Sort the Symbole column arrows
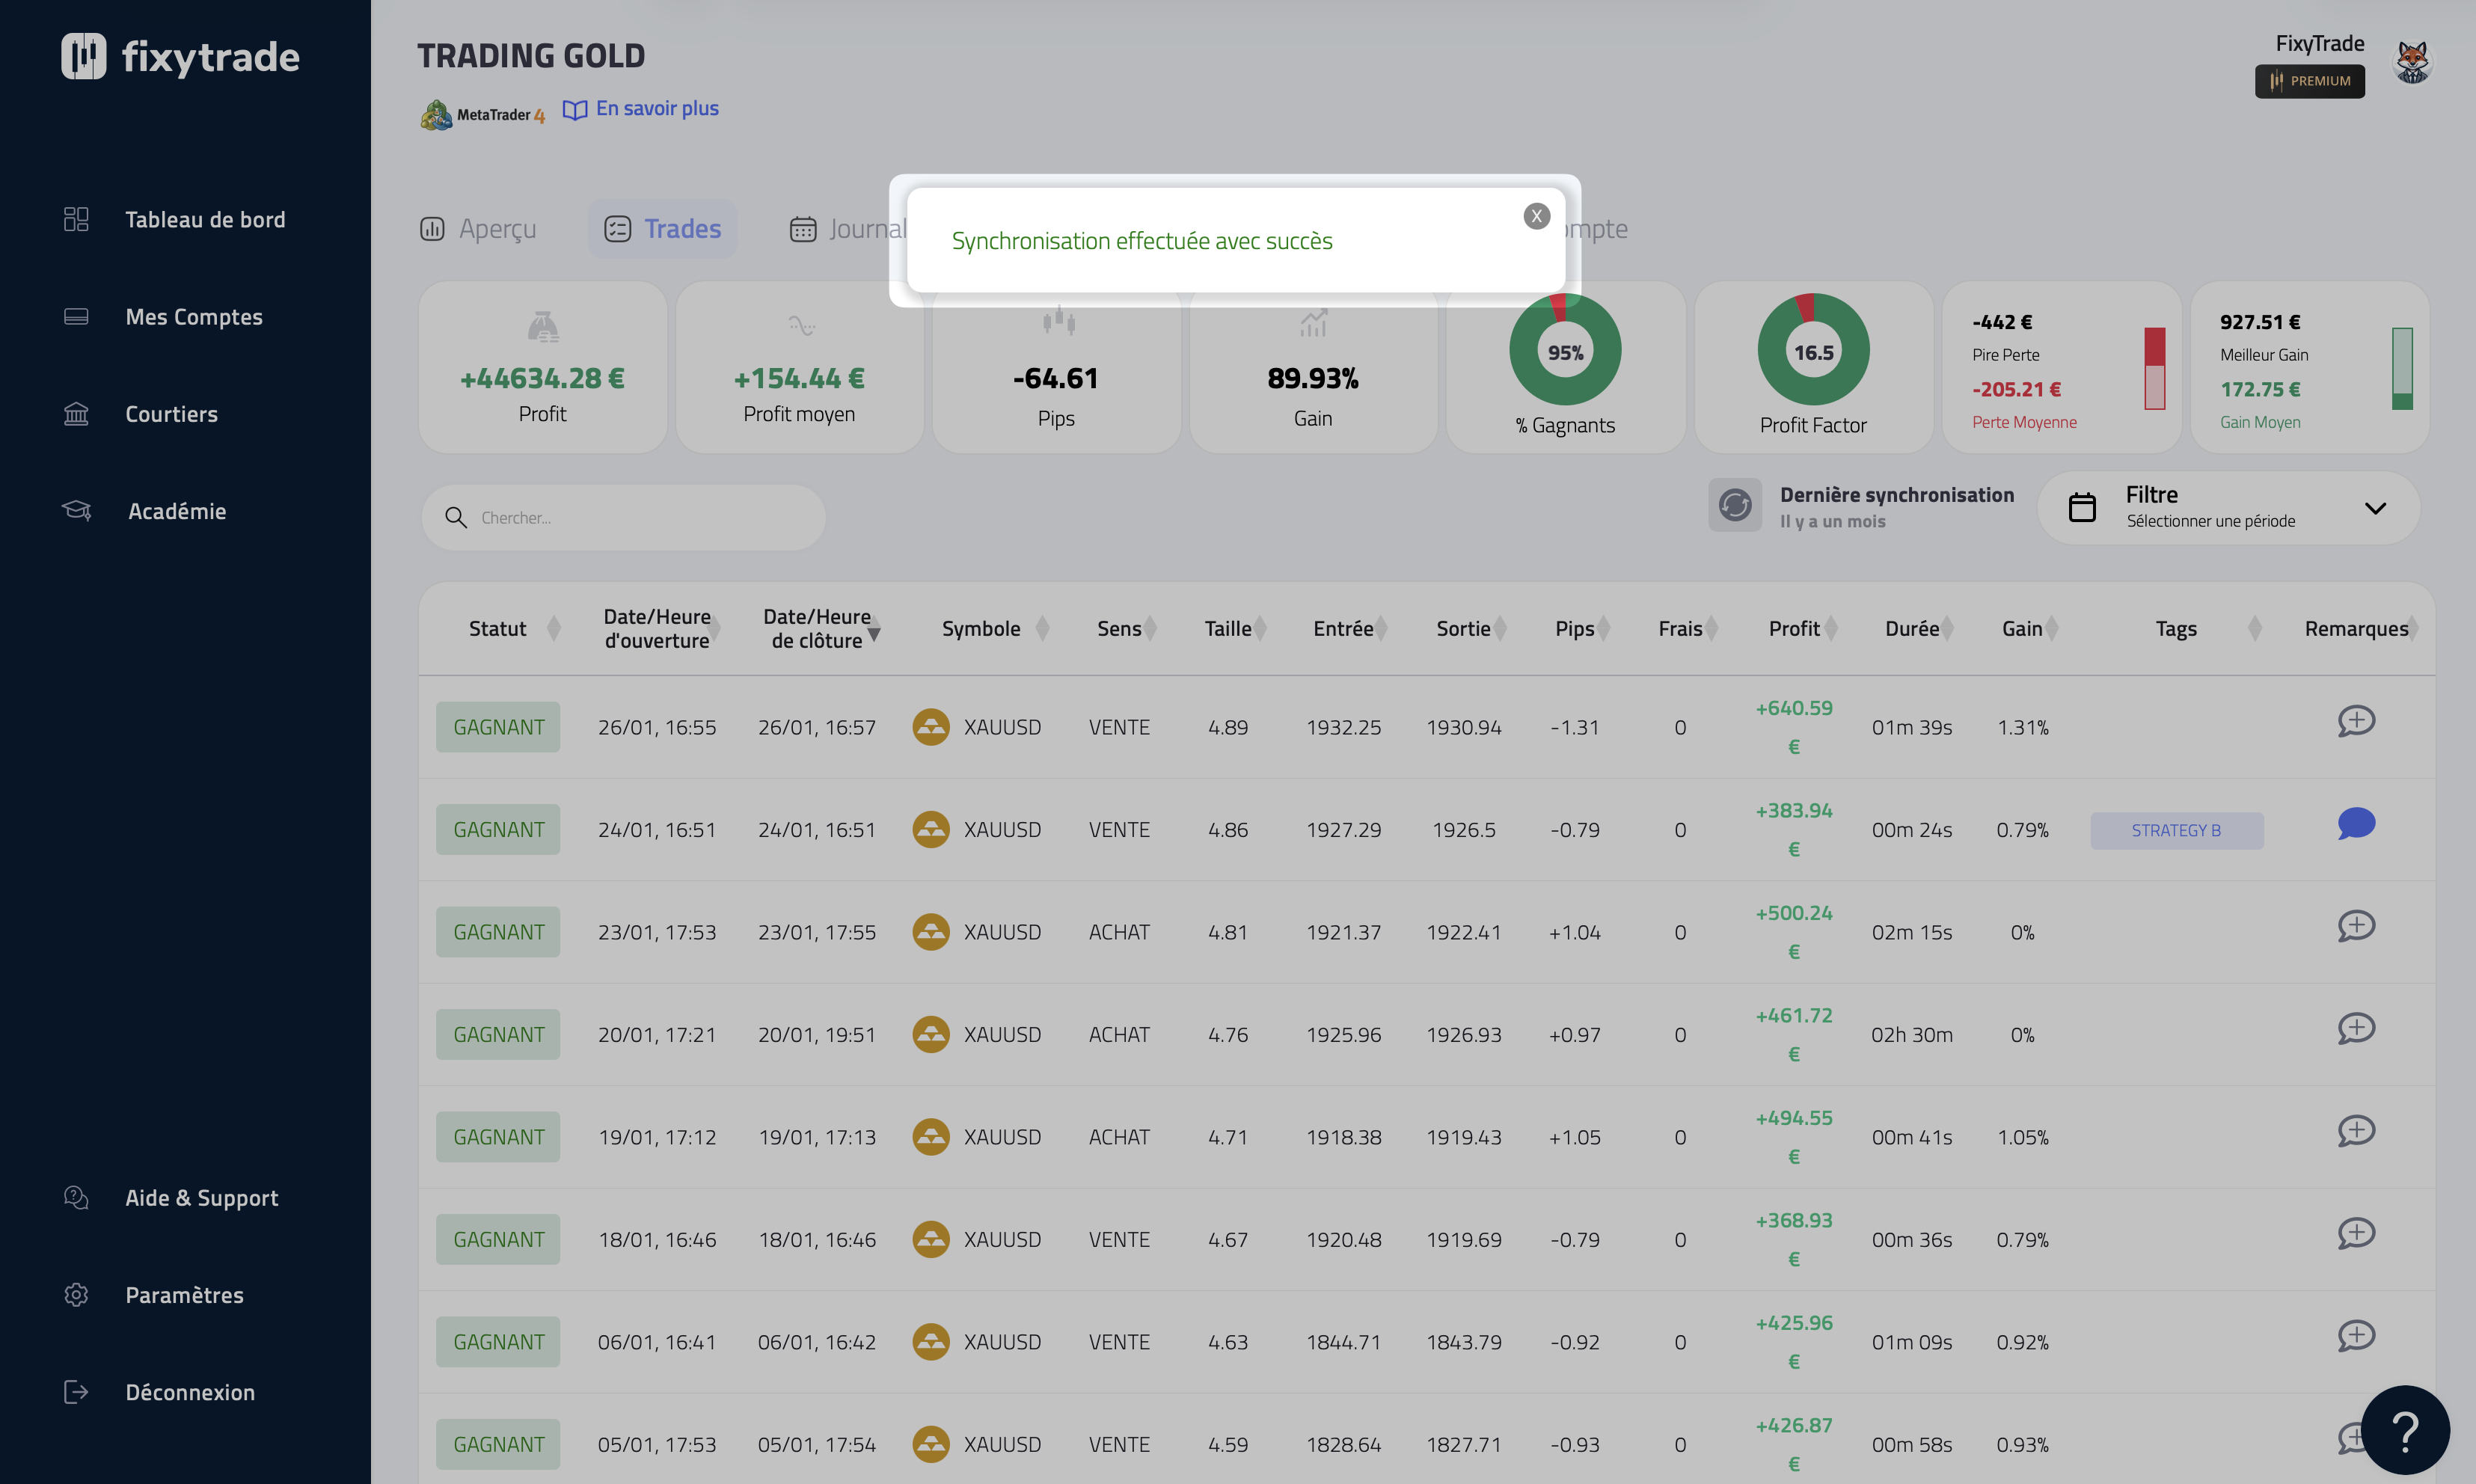Image resolution: width=2476 pixels, height=1484 pixels. click(x=1042, y=629)
